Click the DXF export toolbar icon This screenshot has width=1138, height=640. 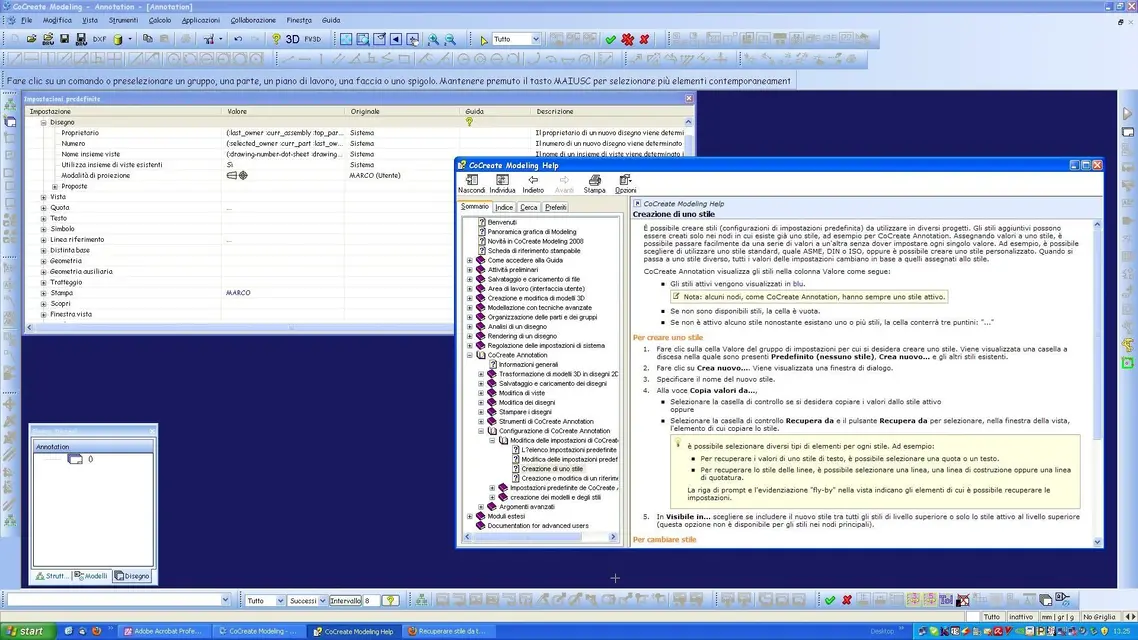[99, 39]
